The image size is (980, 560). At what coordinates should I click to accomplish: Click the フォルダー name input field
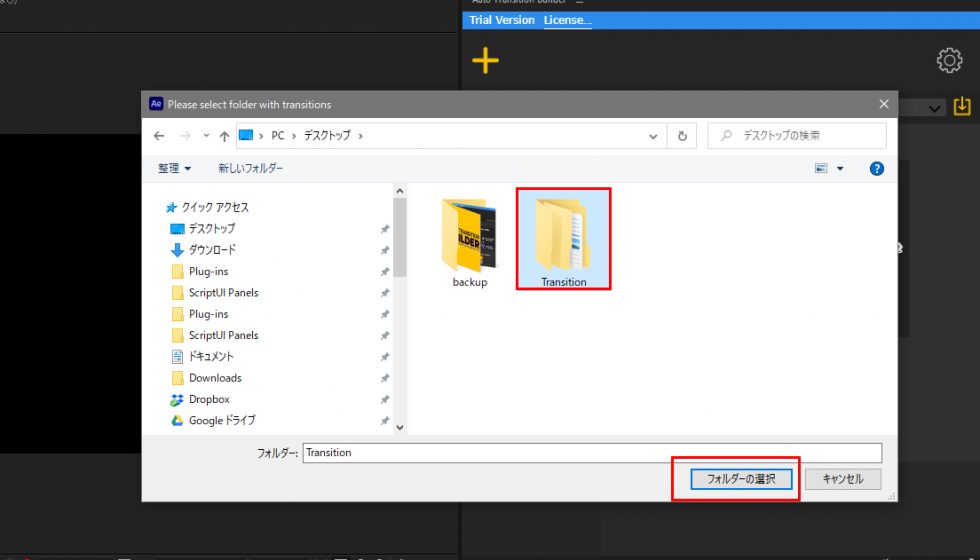click(592, 452)
